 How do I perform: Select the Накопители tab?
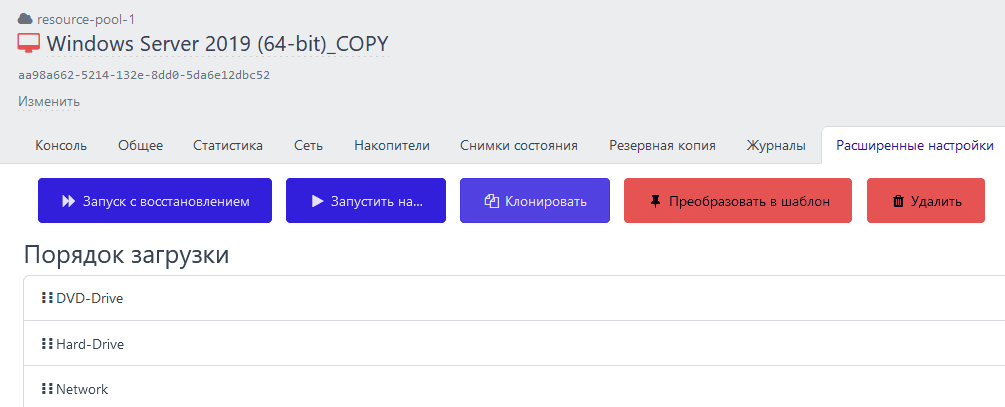pyautogui.click(x=392, y=145)
